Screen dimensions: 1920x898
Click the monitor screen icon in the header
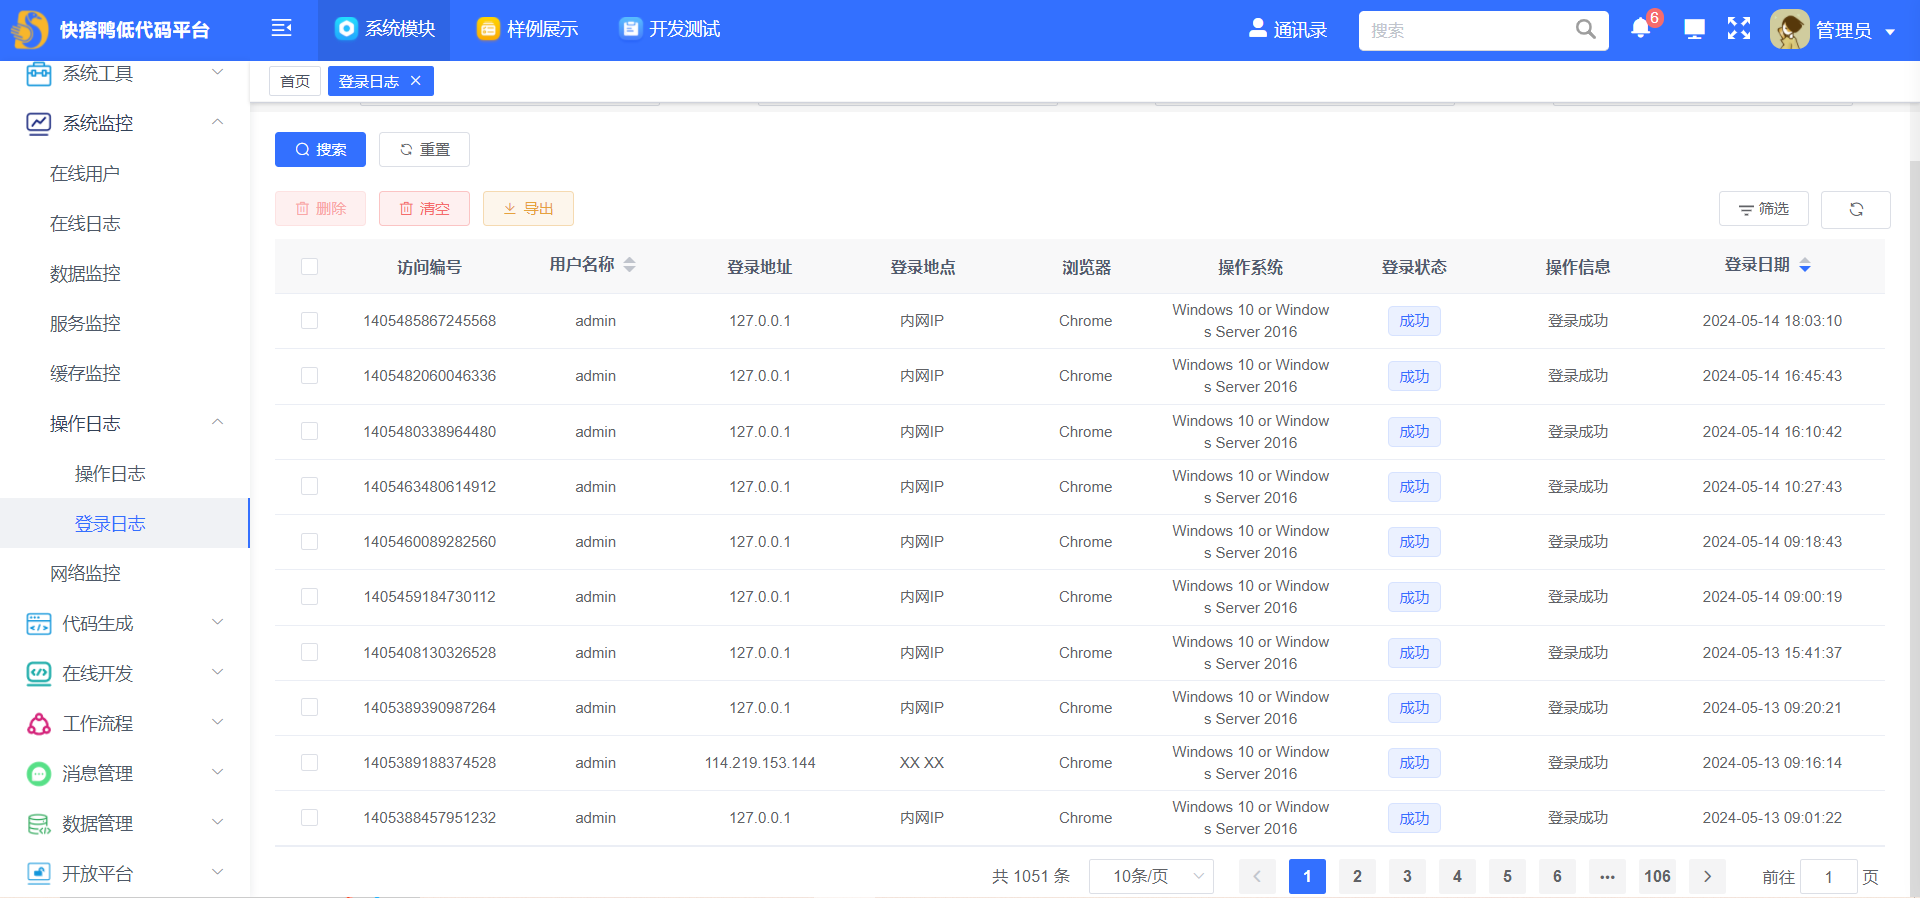(1694, 29)
